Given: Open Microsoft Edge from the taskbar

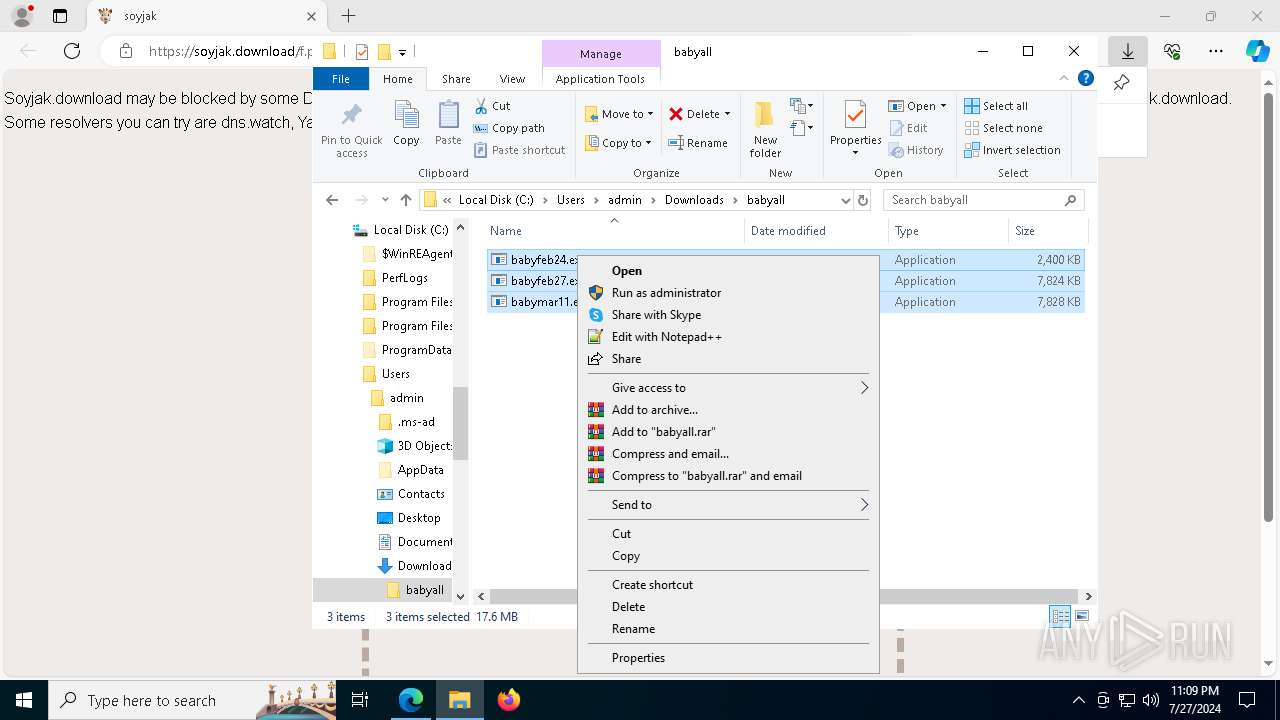Looking at the screenshot, I should click(411, 700).
